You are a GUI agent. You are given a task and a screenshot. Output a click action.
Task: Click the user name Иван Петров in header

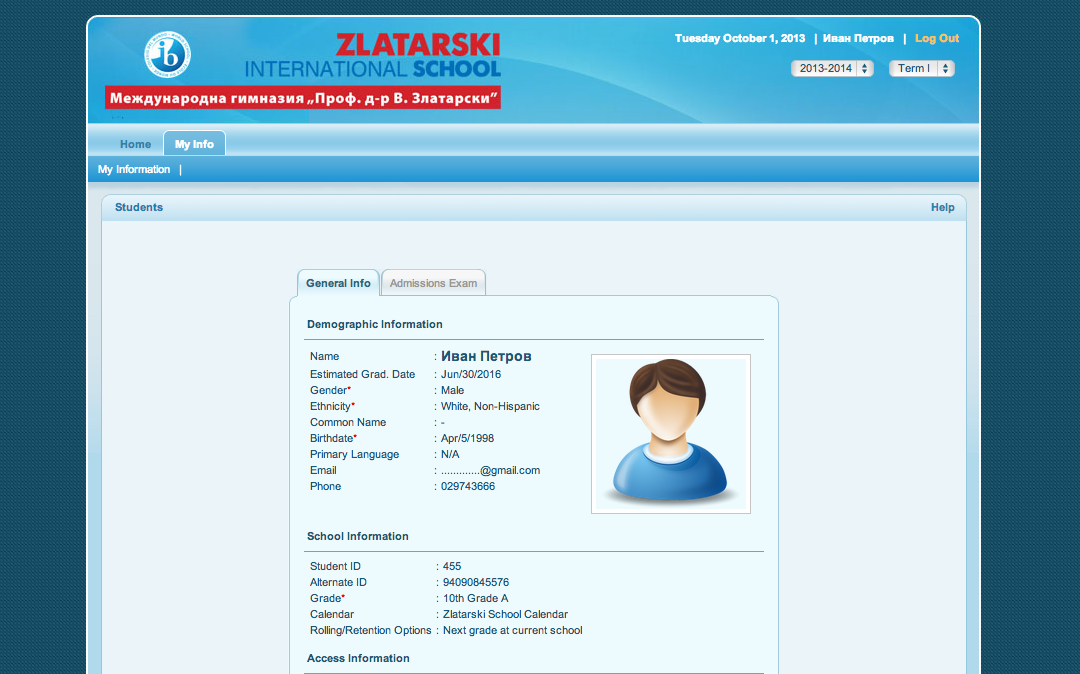858,39
